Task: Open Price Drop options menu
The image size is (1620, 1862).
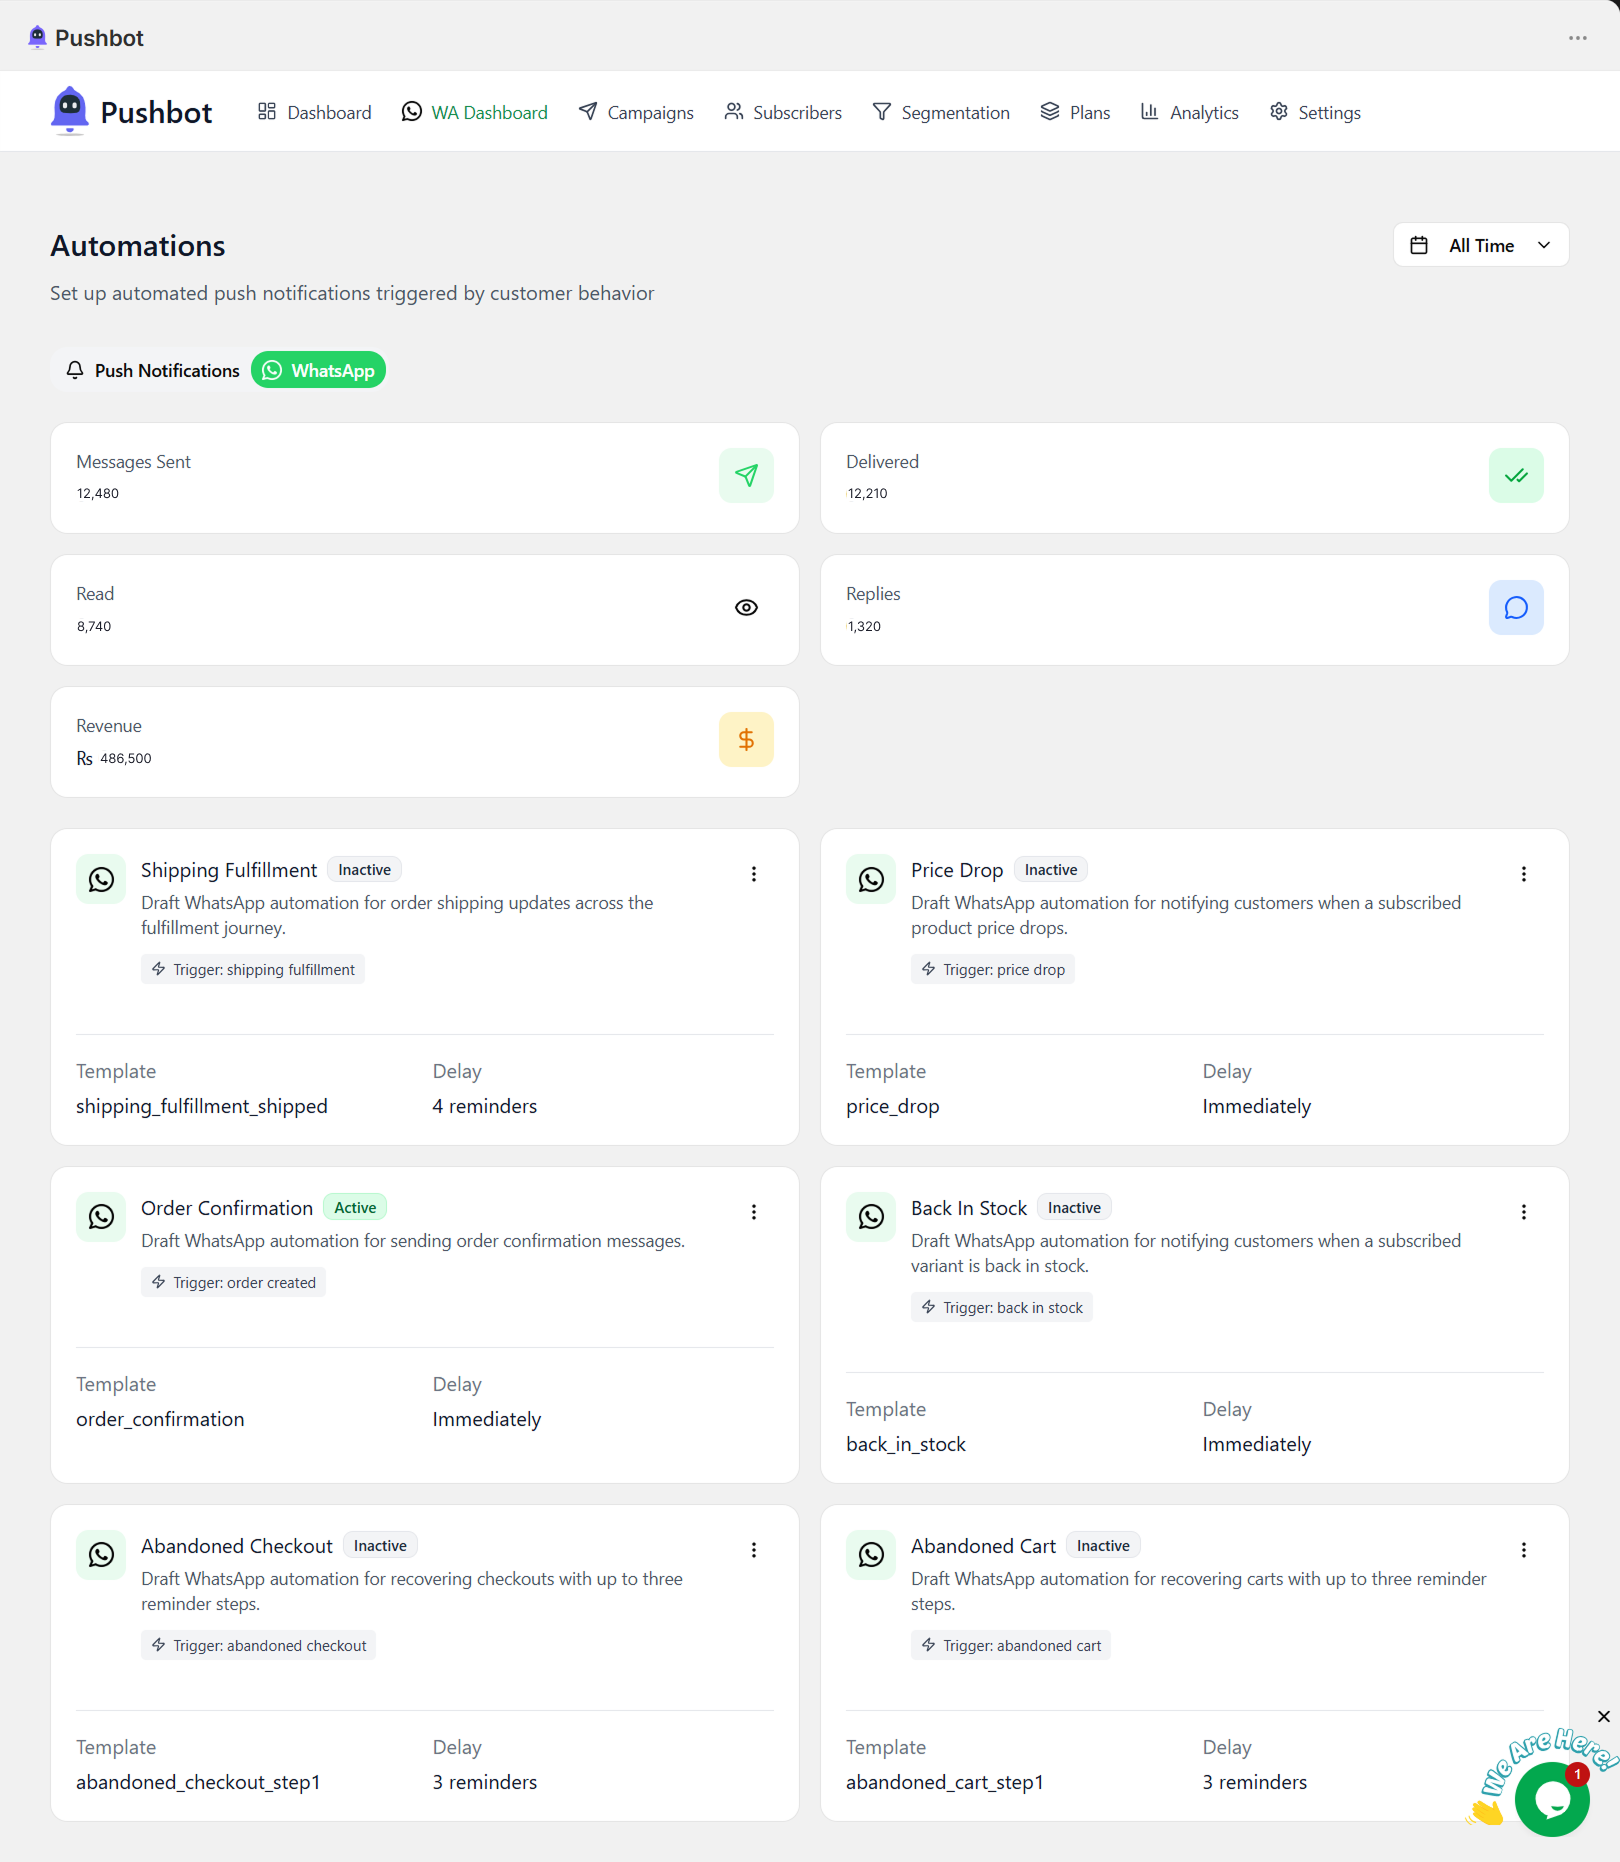Action: pyautogui.click(x=1524, y=874)
